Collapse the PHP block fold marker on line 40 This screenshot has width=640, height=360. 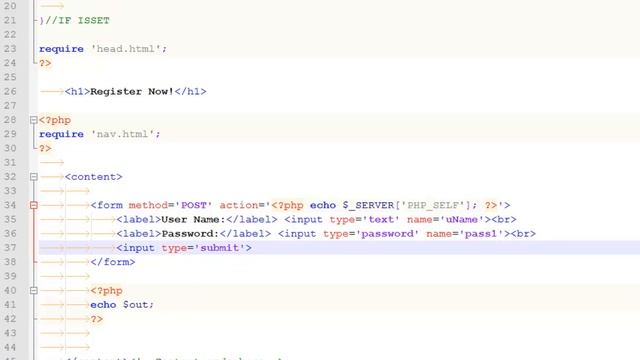click(x=34, y=291)
